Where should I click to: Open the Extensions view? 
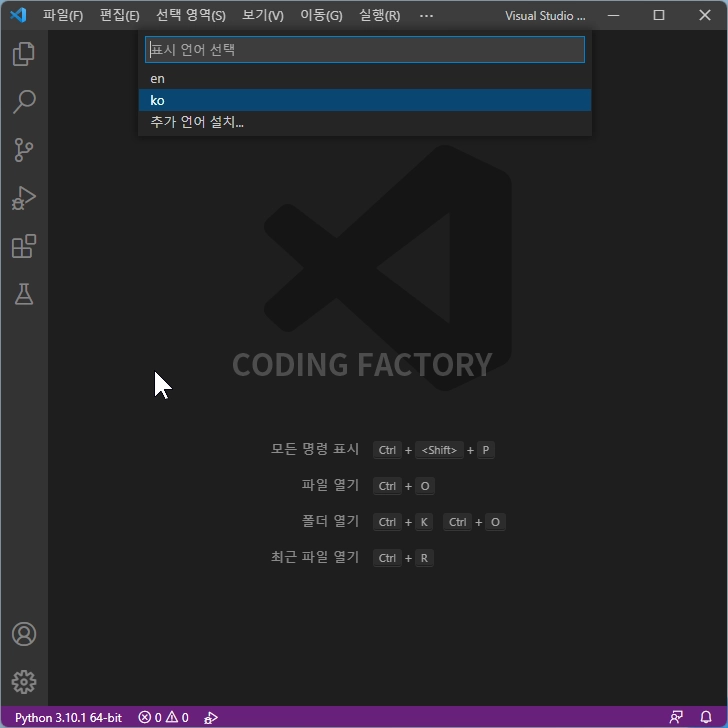pos(24,246)
